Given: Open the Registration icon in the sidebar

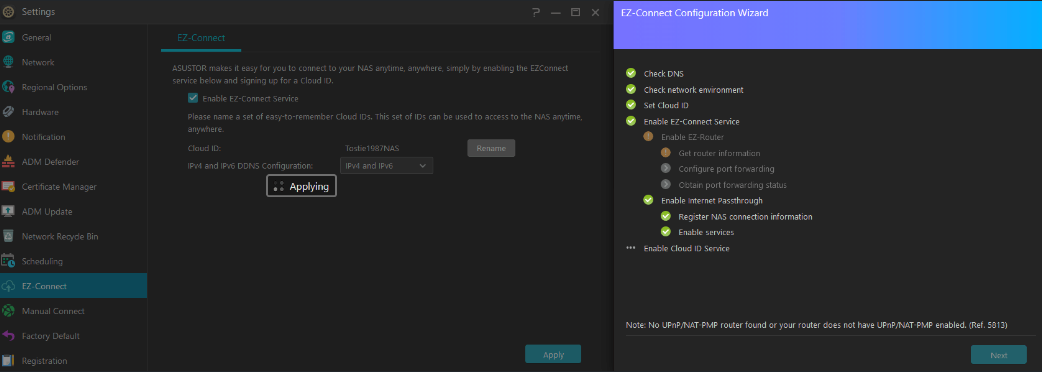Looking at the screenshot, I should [8, 361].
